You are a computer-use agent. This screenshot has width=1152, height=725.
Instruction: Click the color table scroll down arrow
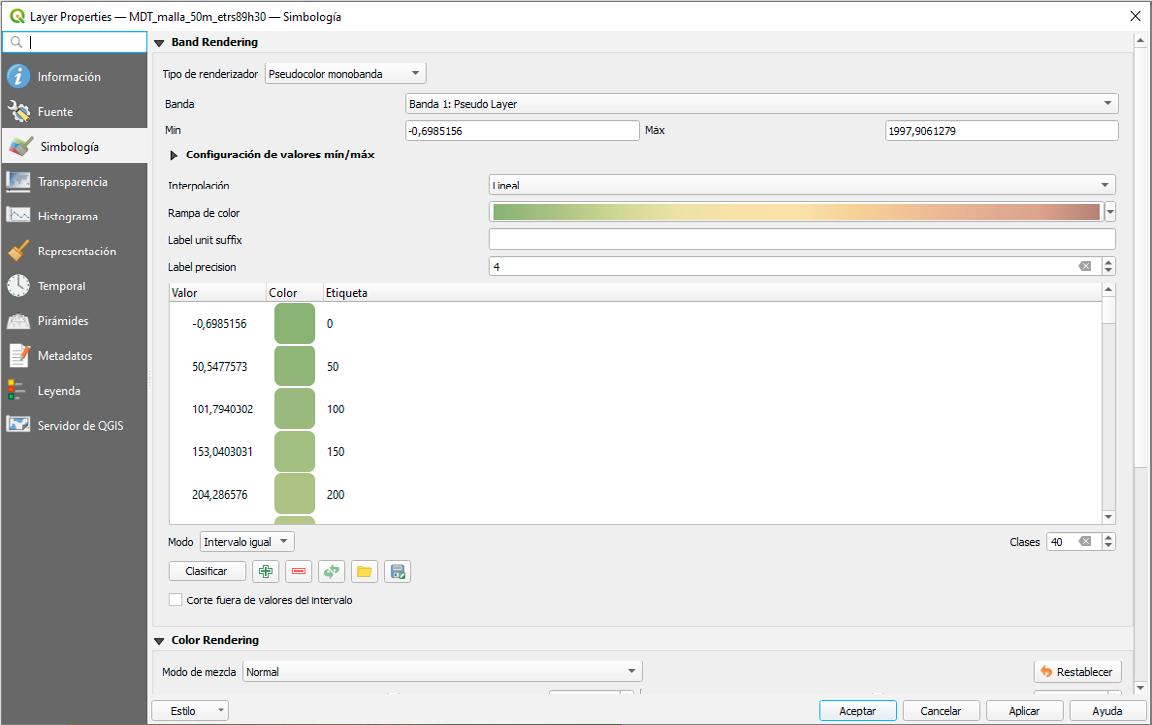[x=1109, y=517]
